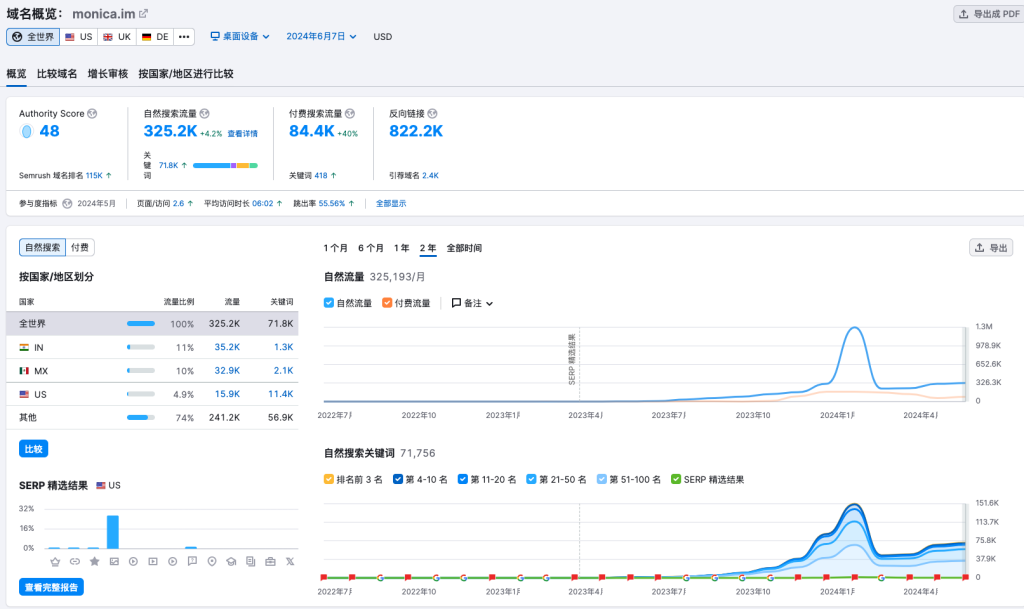Toggle the 付费流量 checkbox
This screenshot has height=609, width=1024.
(387, 303)
